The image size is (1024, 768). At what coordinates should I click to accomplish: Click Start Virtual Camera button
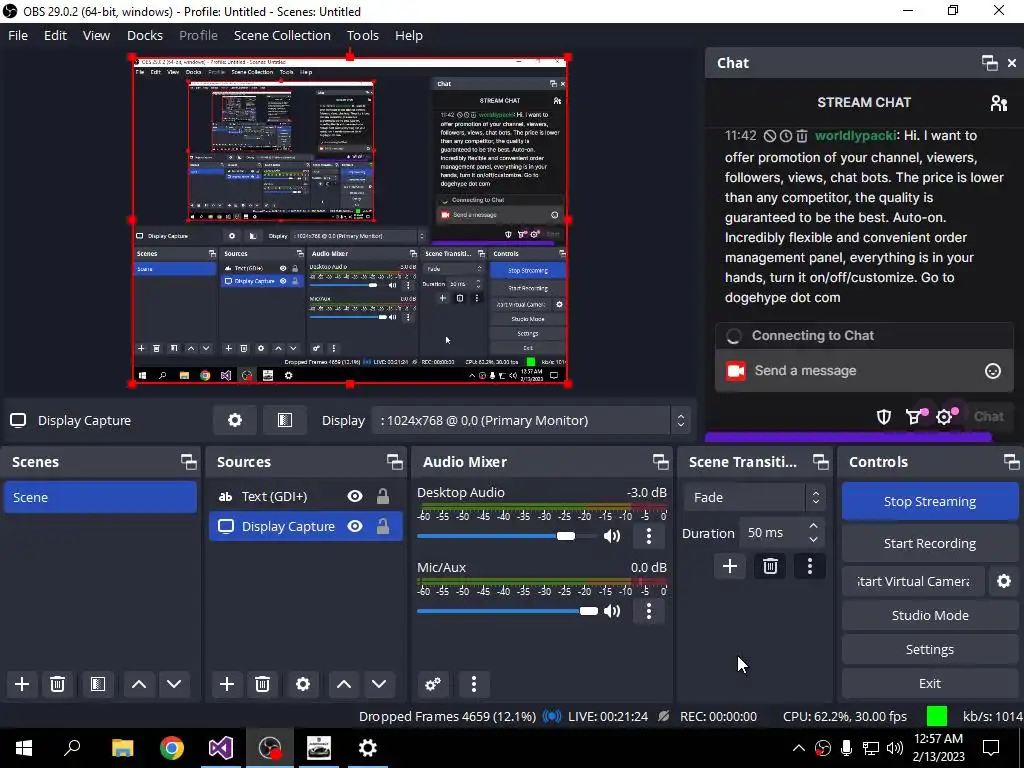913,581
